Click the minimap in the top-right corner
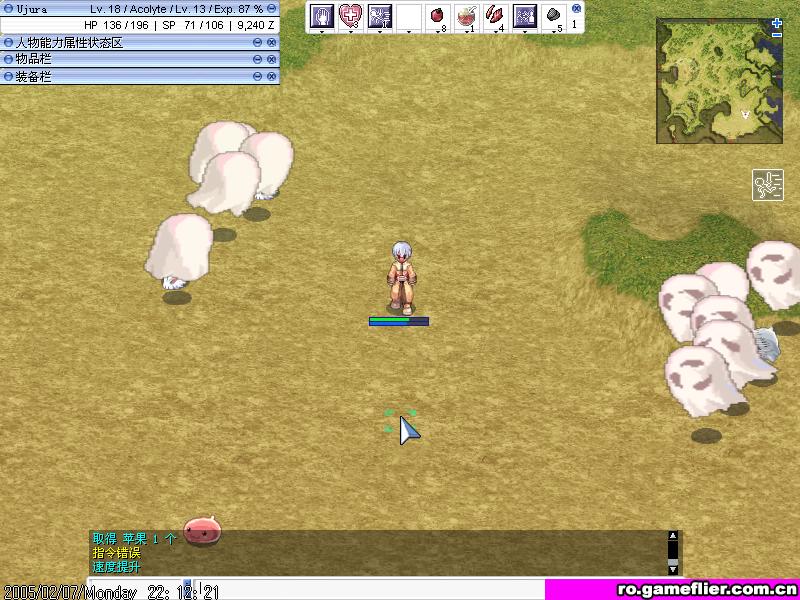The height and width of the screenshot is (600, 800). pos(719,81)
